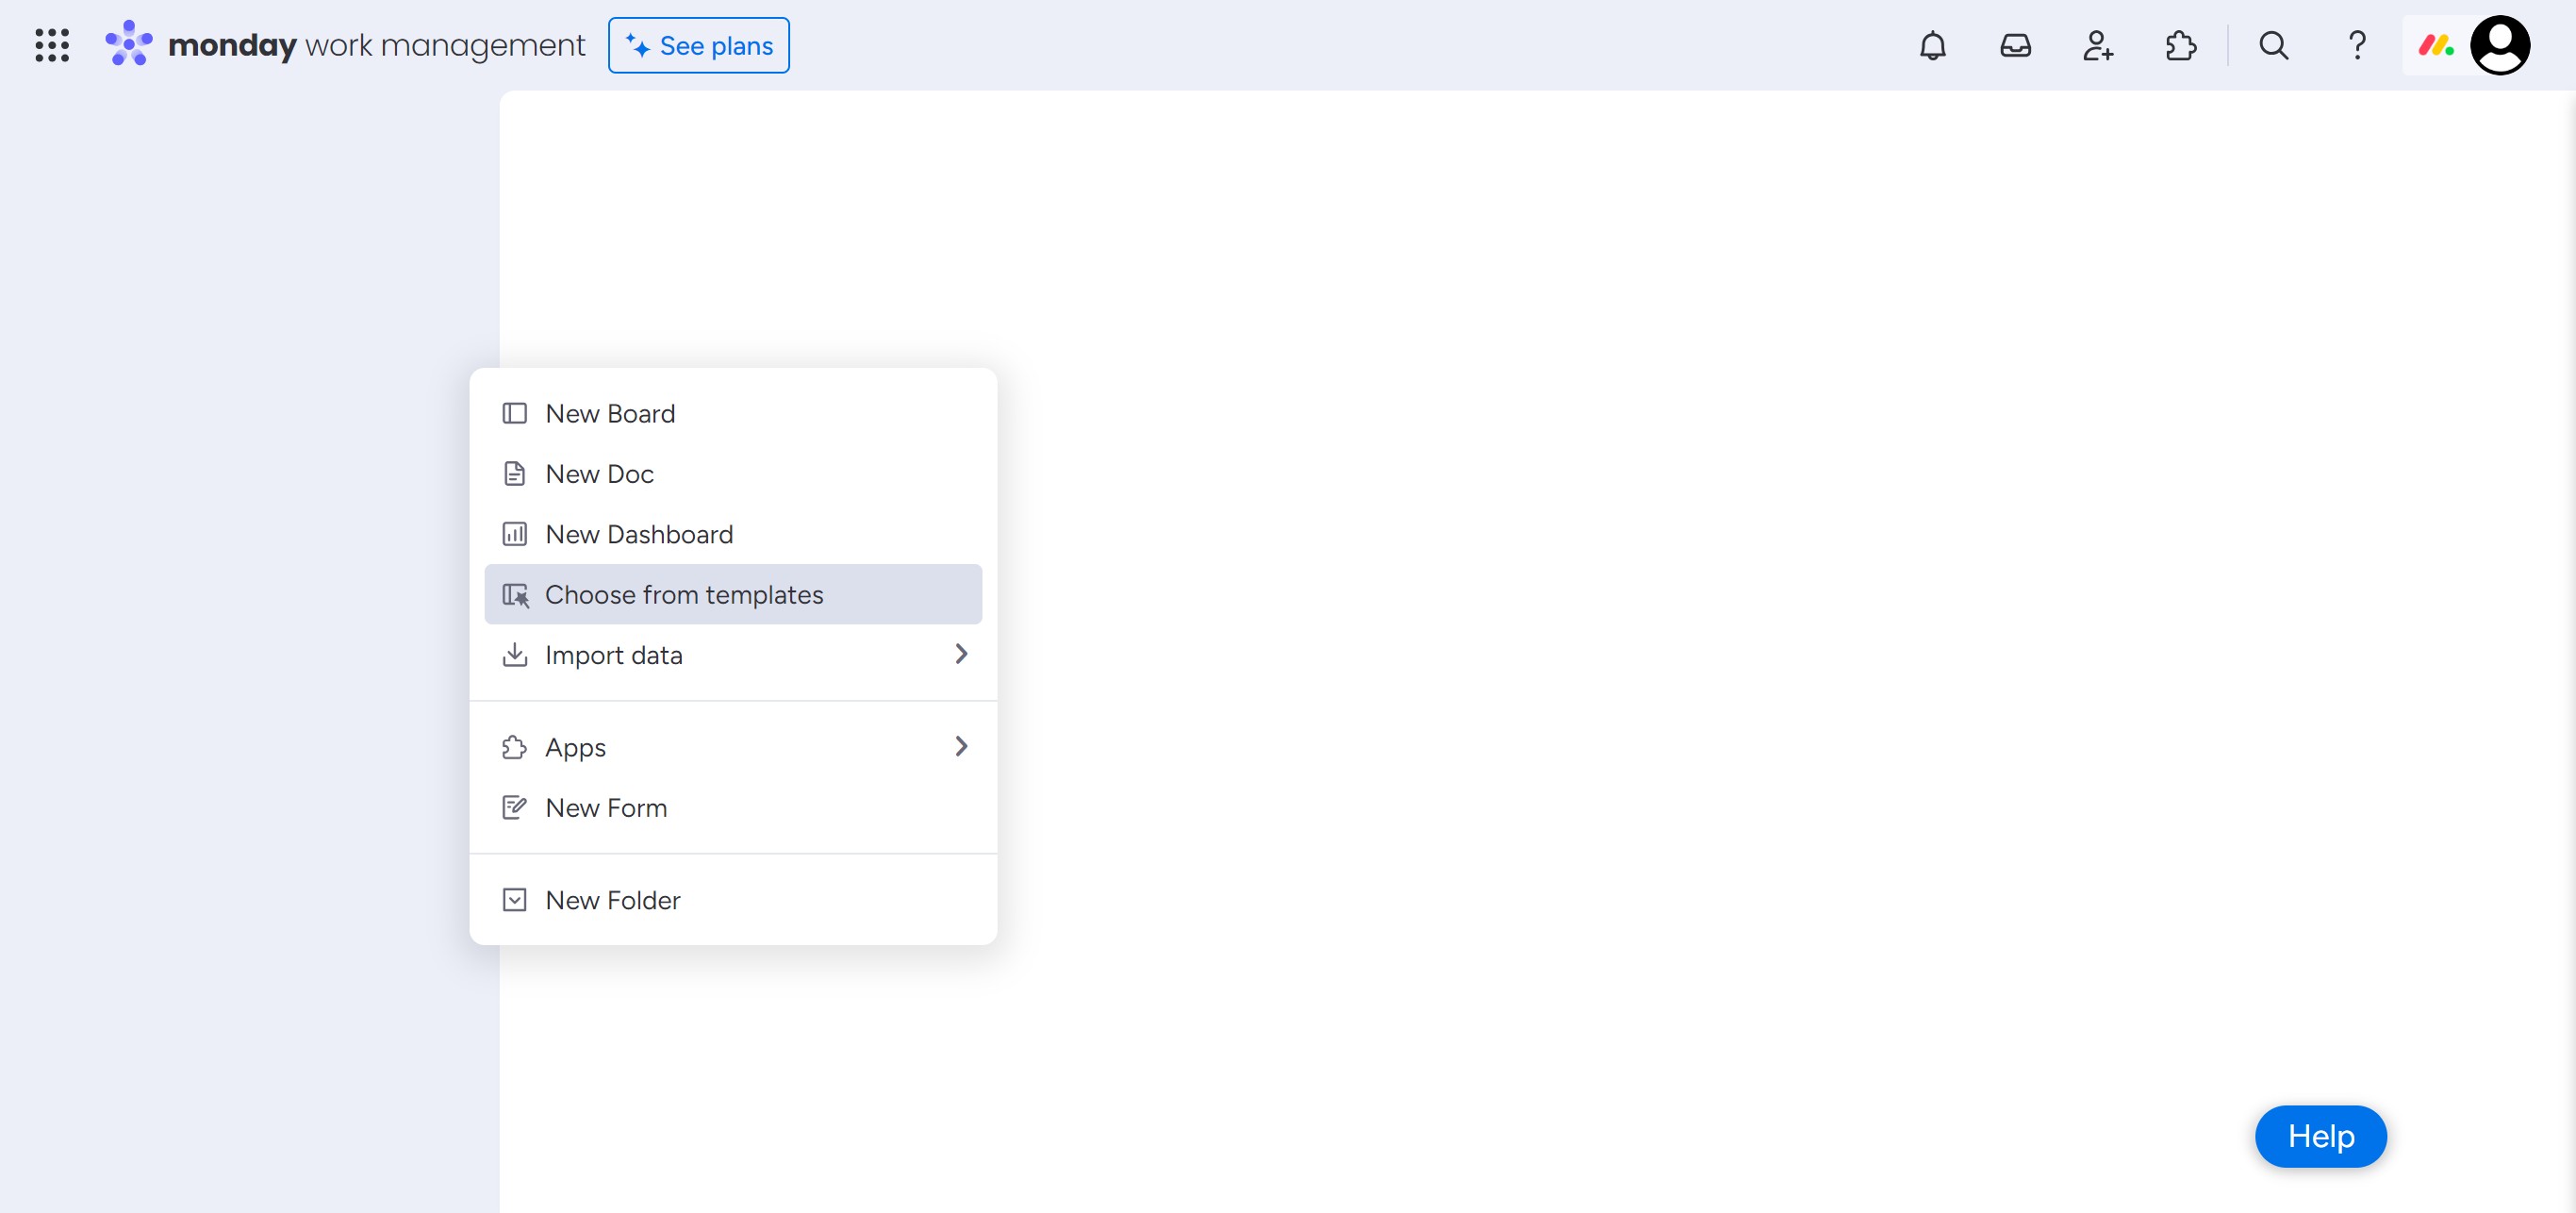Open the apps grid switcher icon
The height and width of the screenshot is (1213, 2576).
(52, 45)
